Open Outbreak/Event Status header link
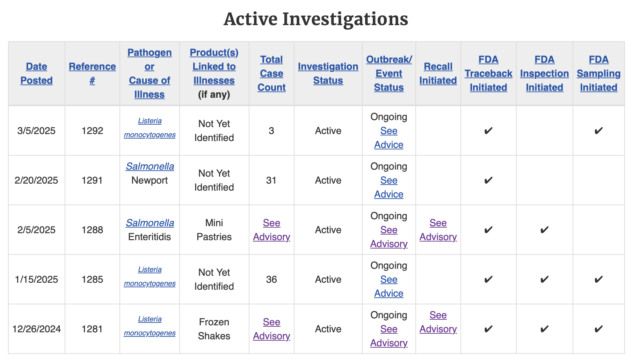Screen dimensions: 640x363 (389, 73)
